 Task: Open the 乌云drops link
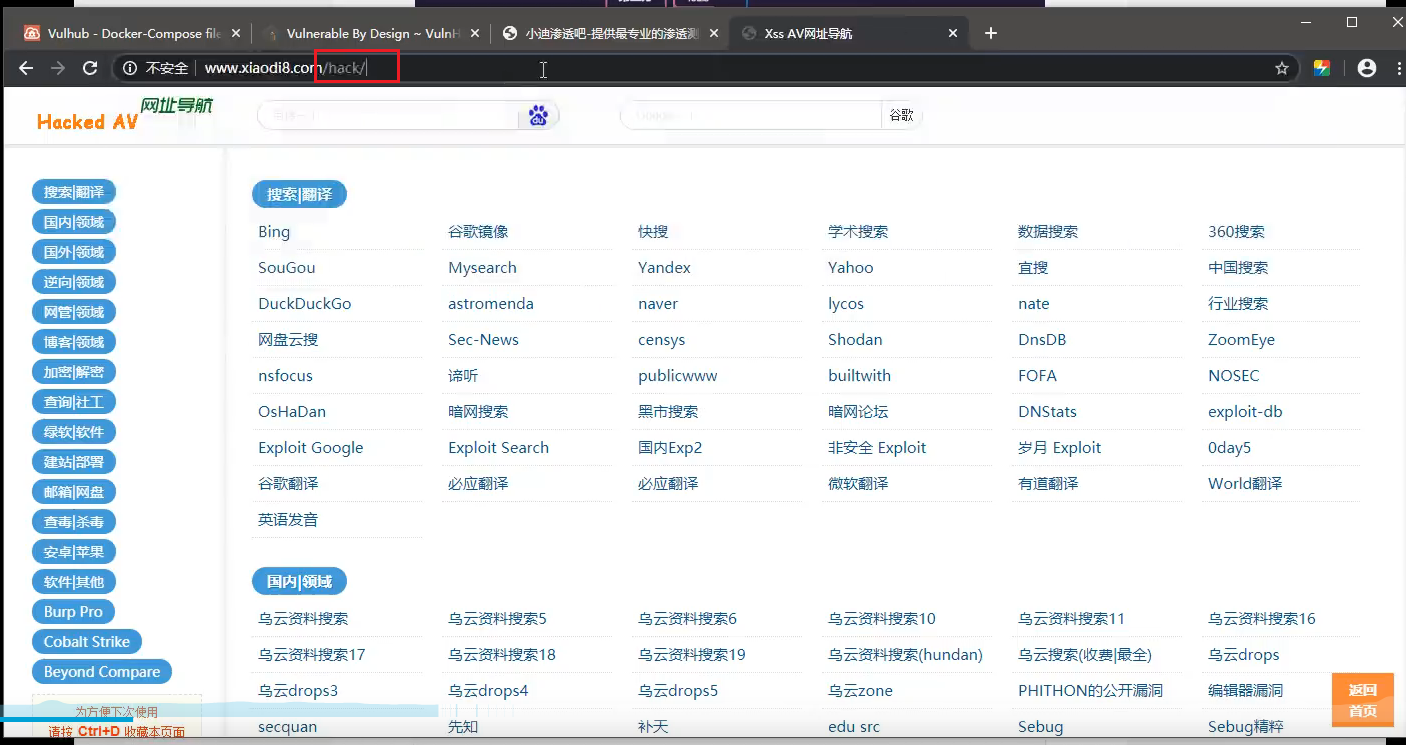click(x=1244, y=655)
